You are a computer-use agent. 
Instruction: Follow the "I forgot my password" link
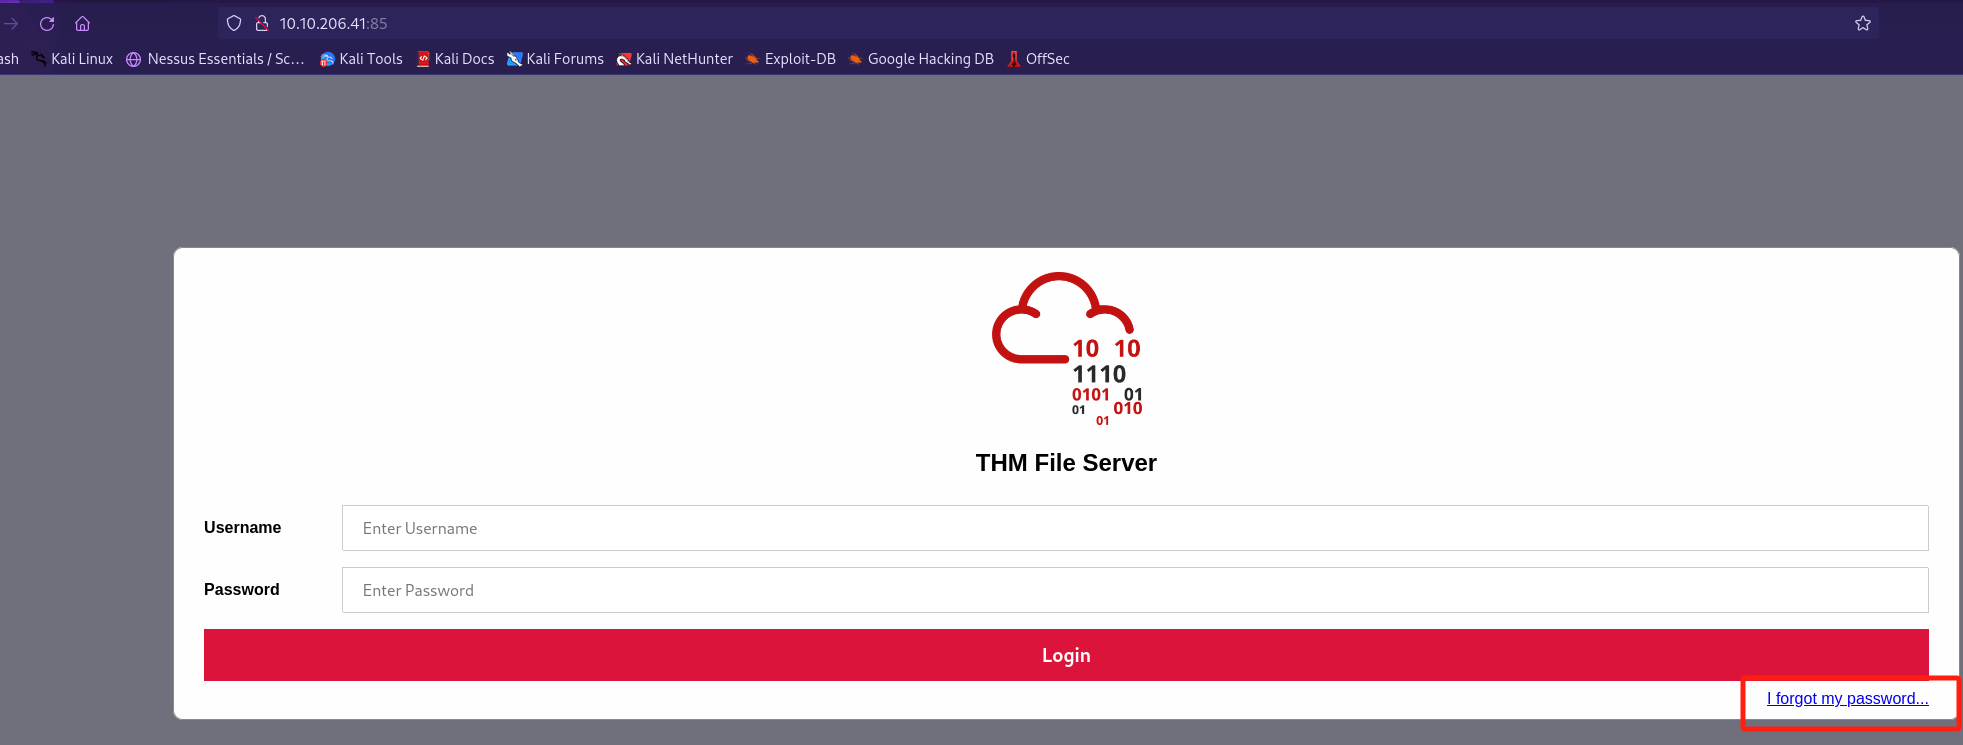(x=1847, y=698)
